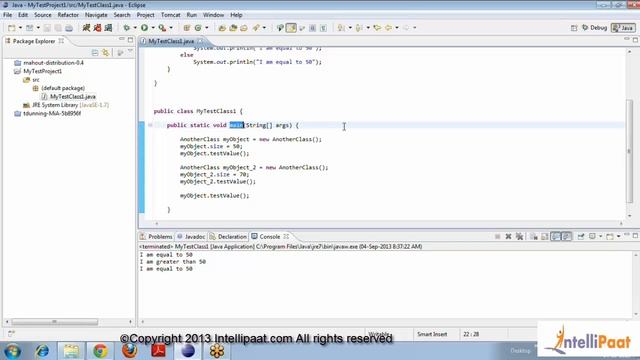Click the Open Console icon
Screen dimensions: 640x360
click(x=610, y=236)
